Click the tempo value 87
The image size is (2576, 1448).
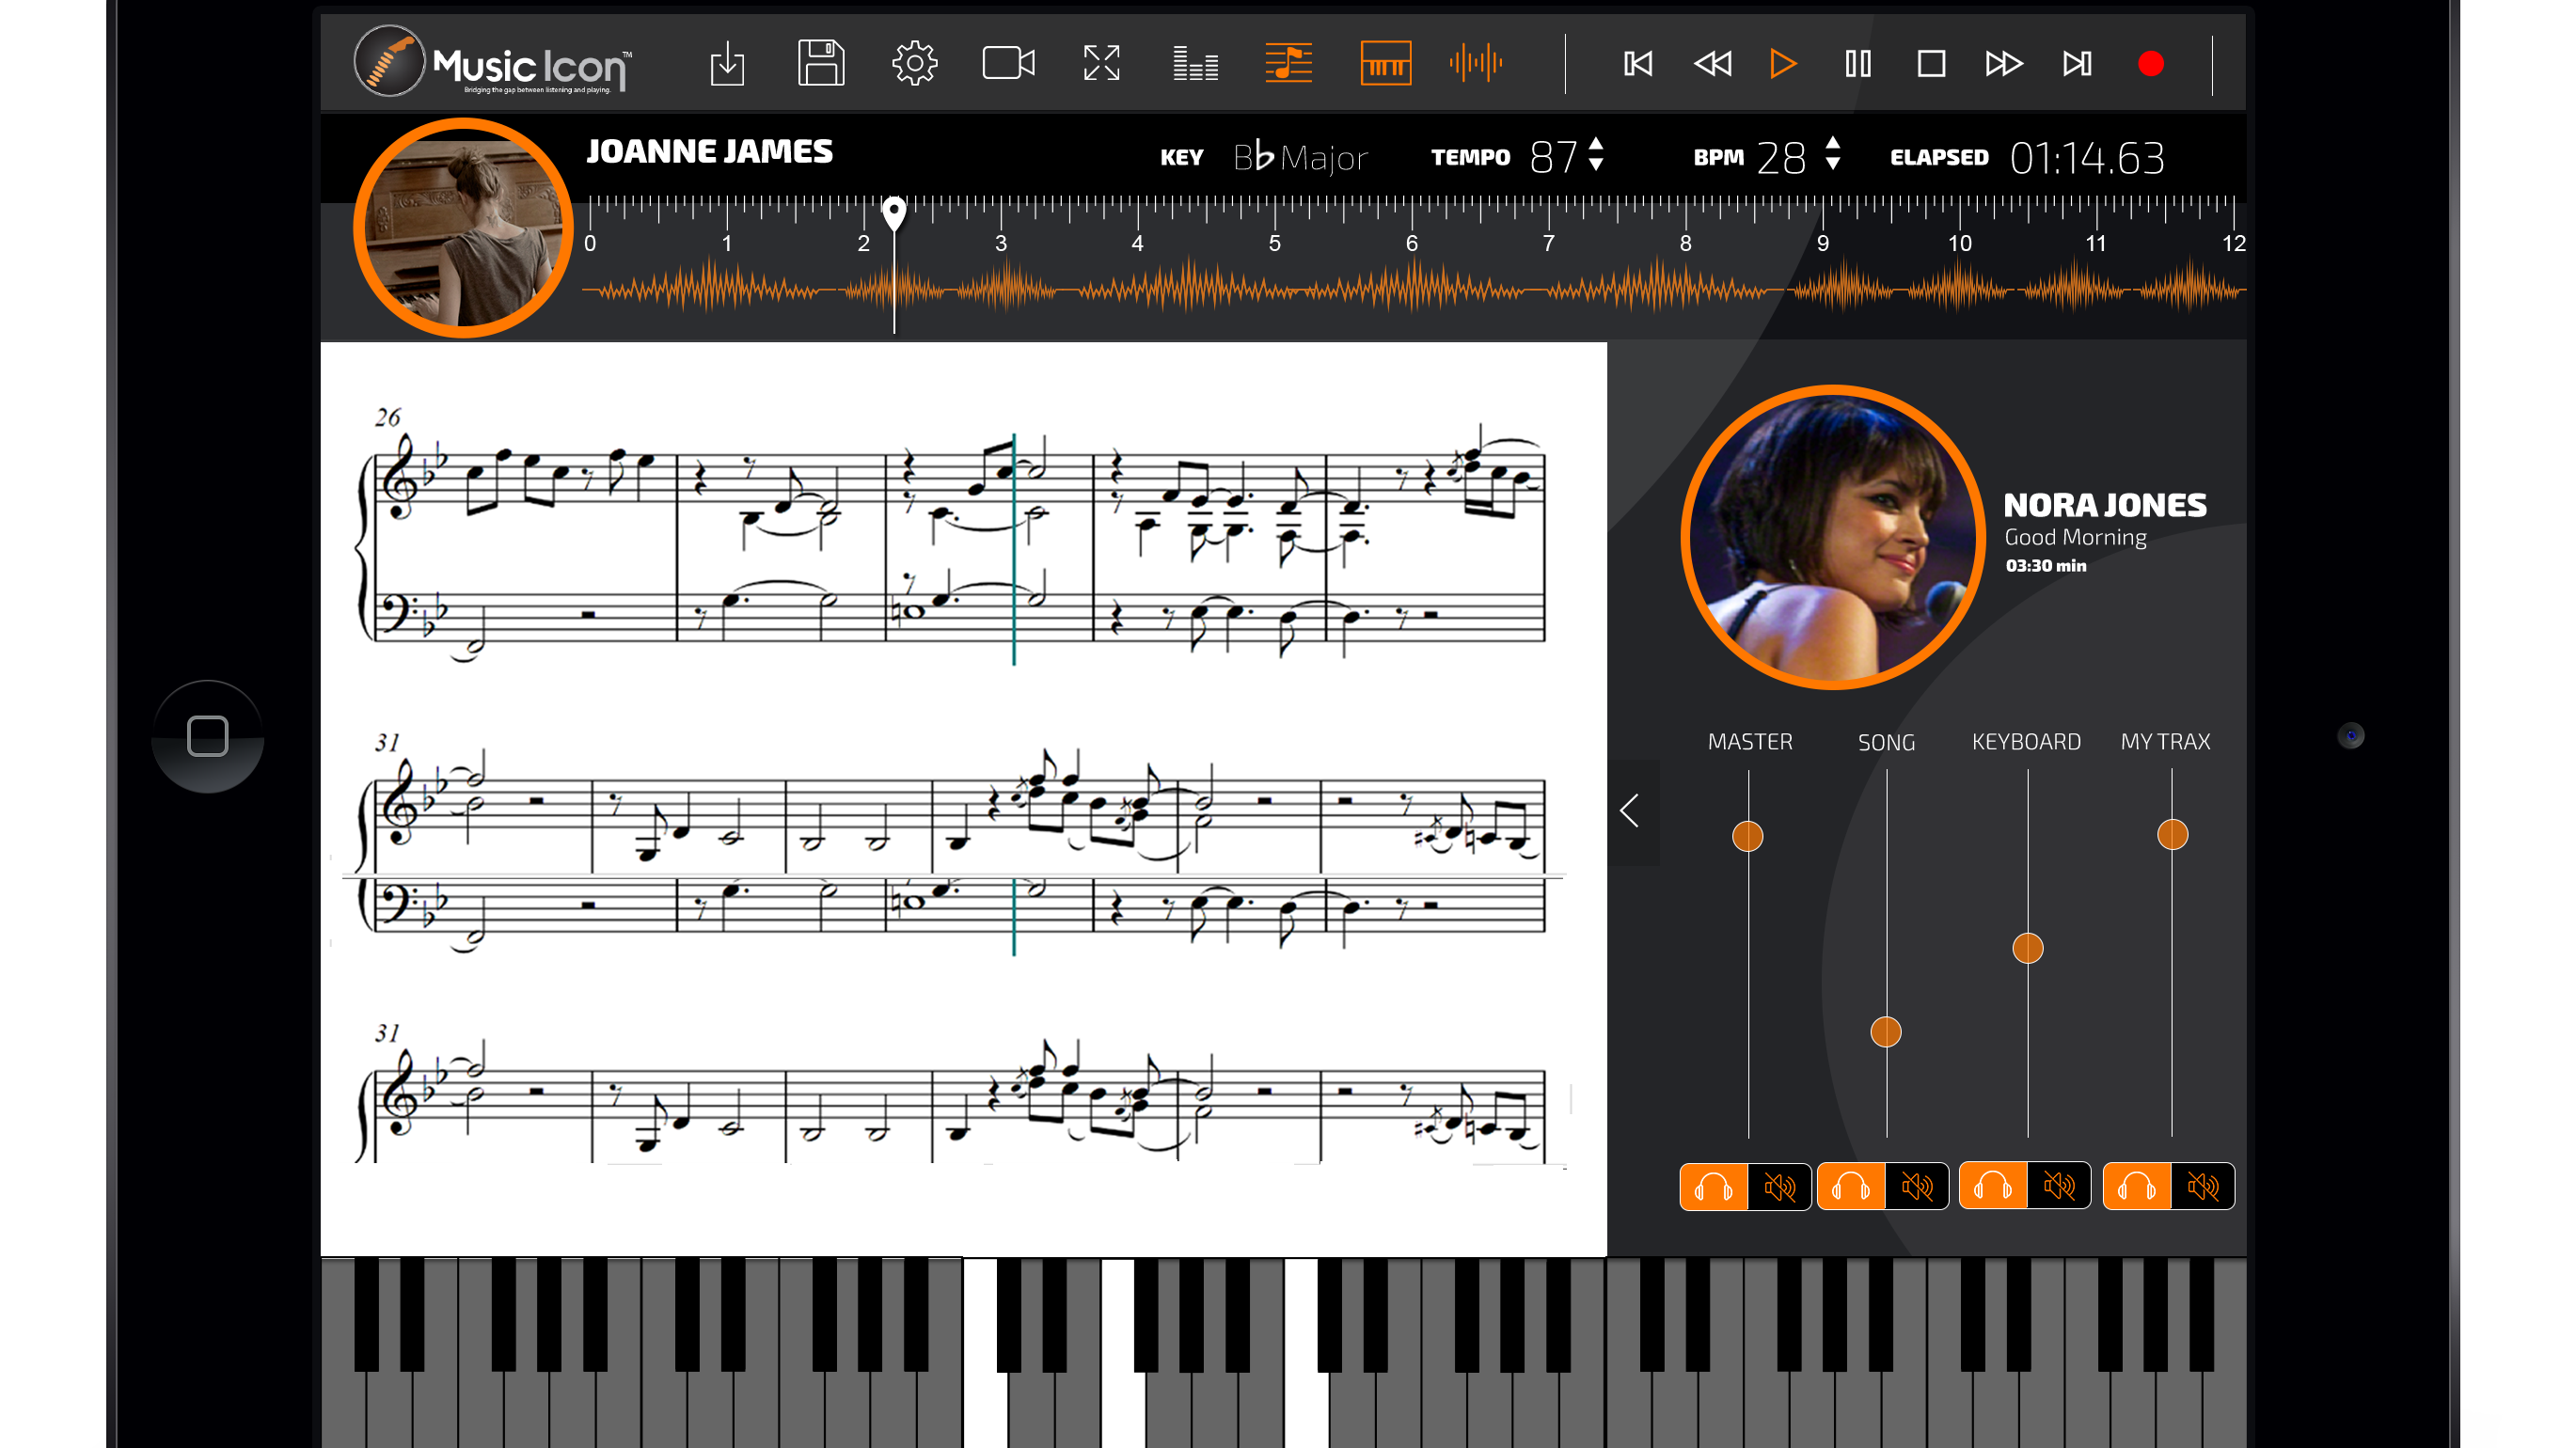(1553, 157)
